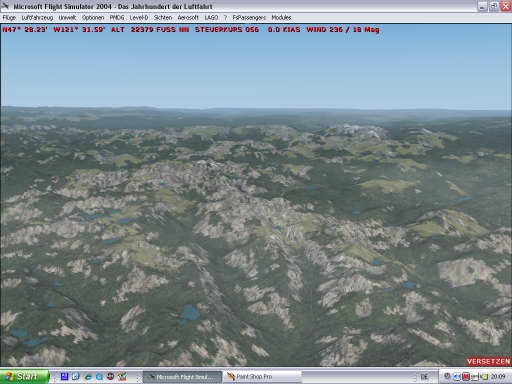Click the second quick launch icon
This screenshot has width=512, height=384.
(x=76, y=377)
